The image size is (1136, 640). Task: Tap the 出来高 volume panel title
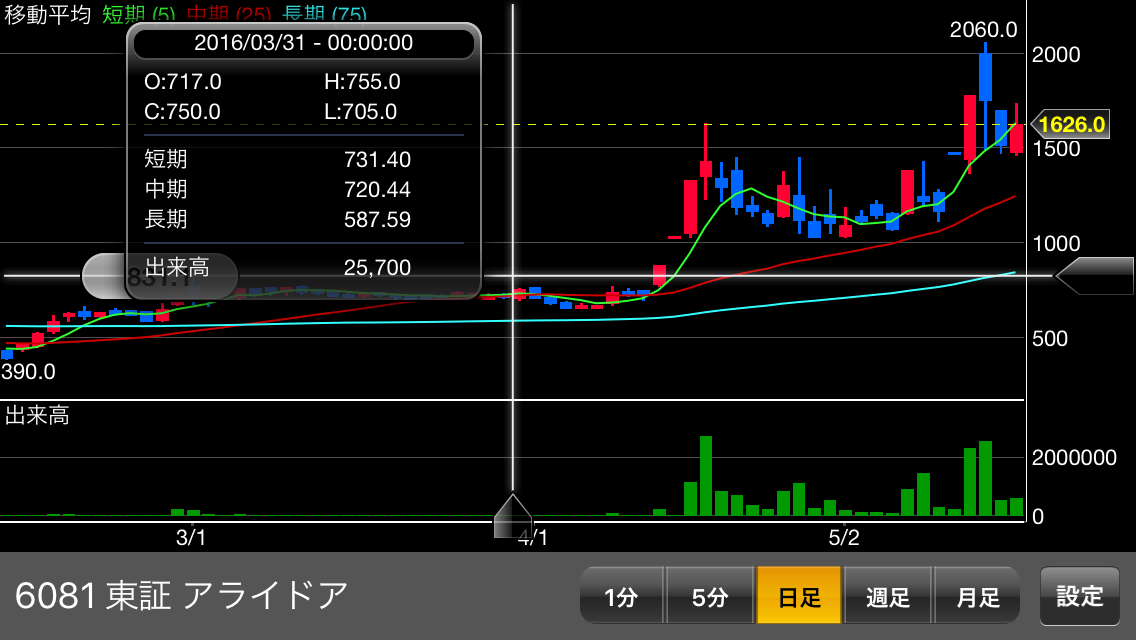point(37,416)
